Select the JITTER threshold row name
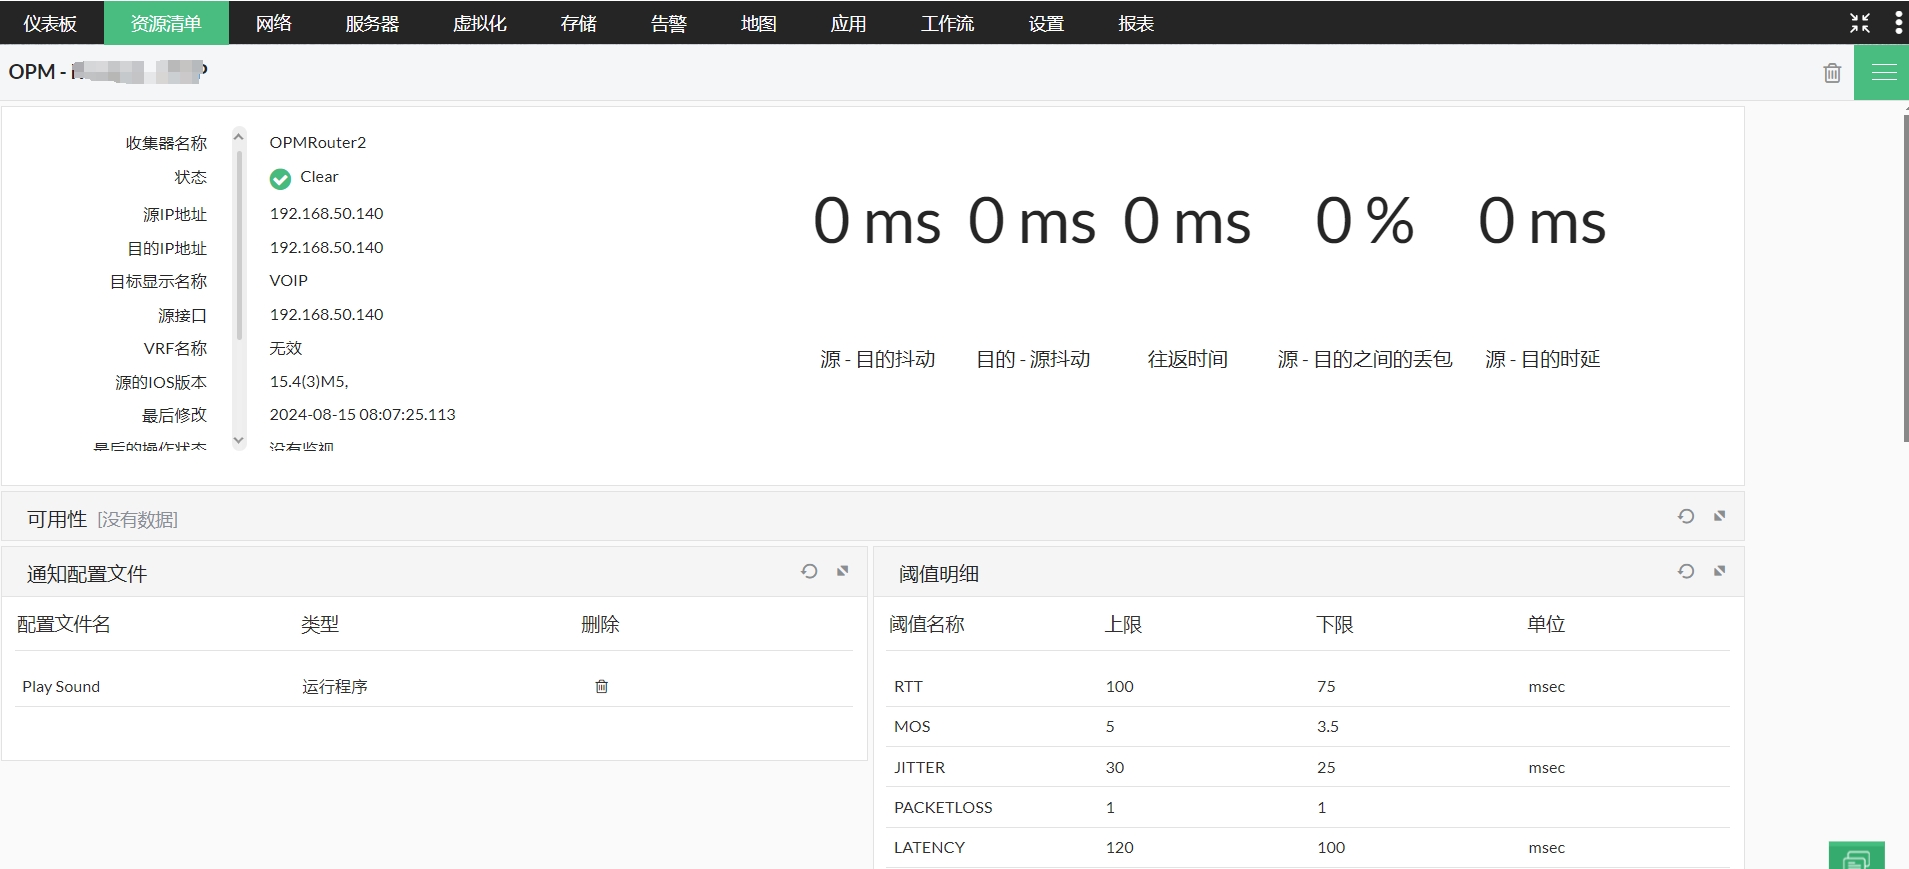This screenshot has height=869, width=1909. pyautogui.click(x=919, y=767)
